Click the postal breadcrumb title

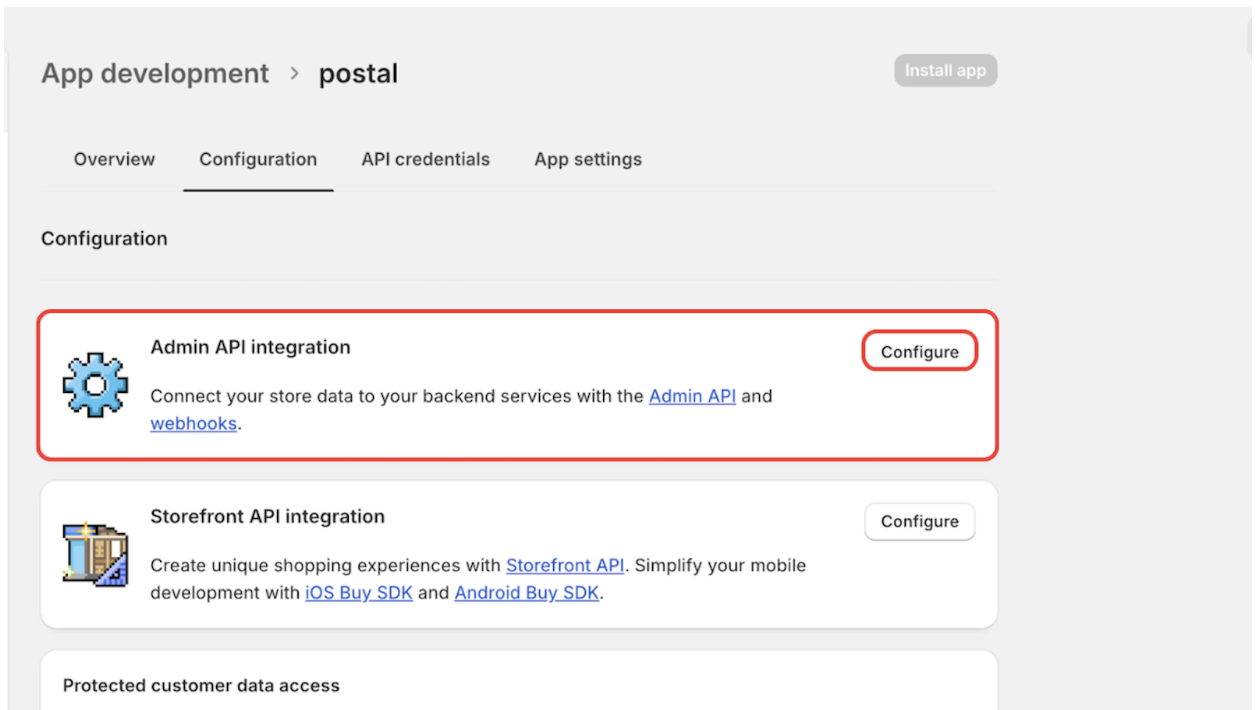[358, 73]
